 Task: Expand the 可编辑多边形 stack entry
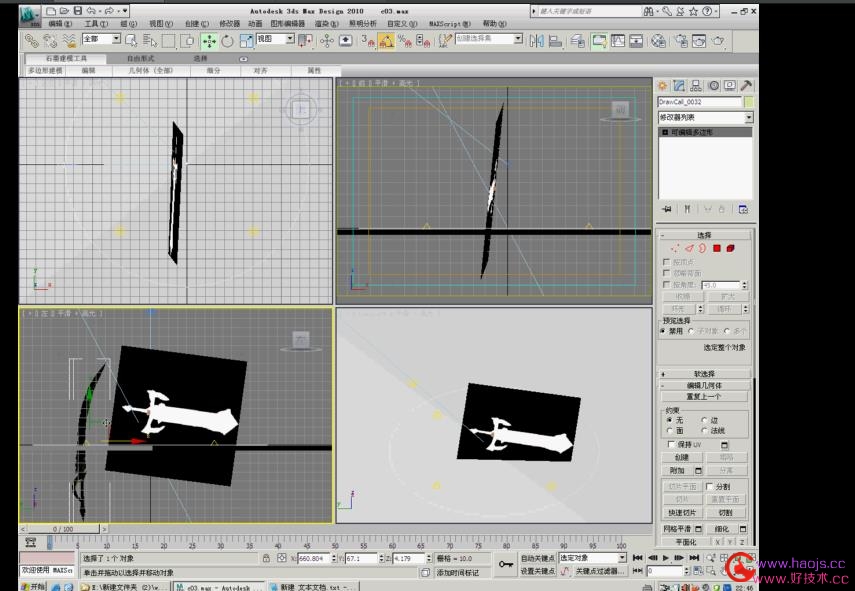(665, 132)
